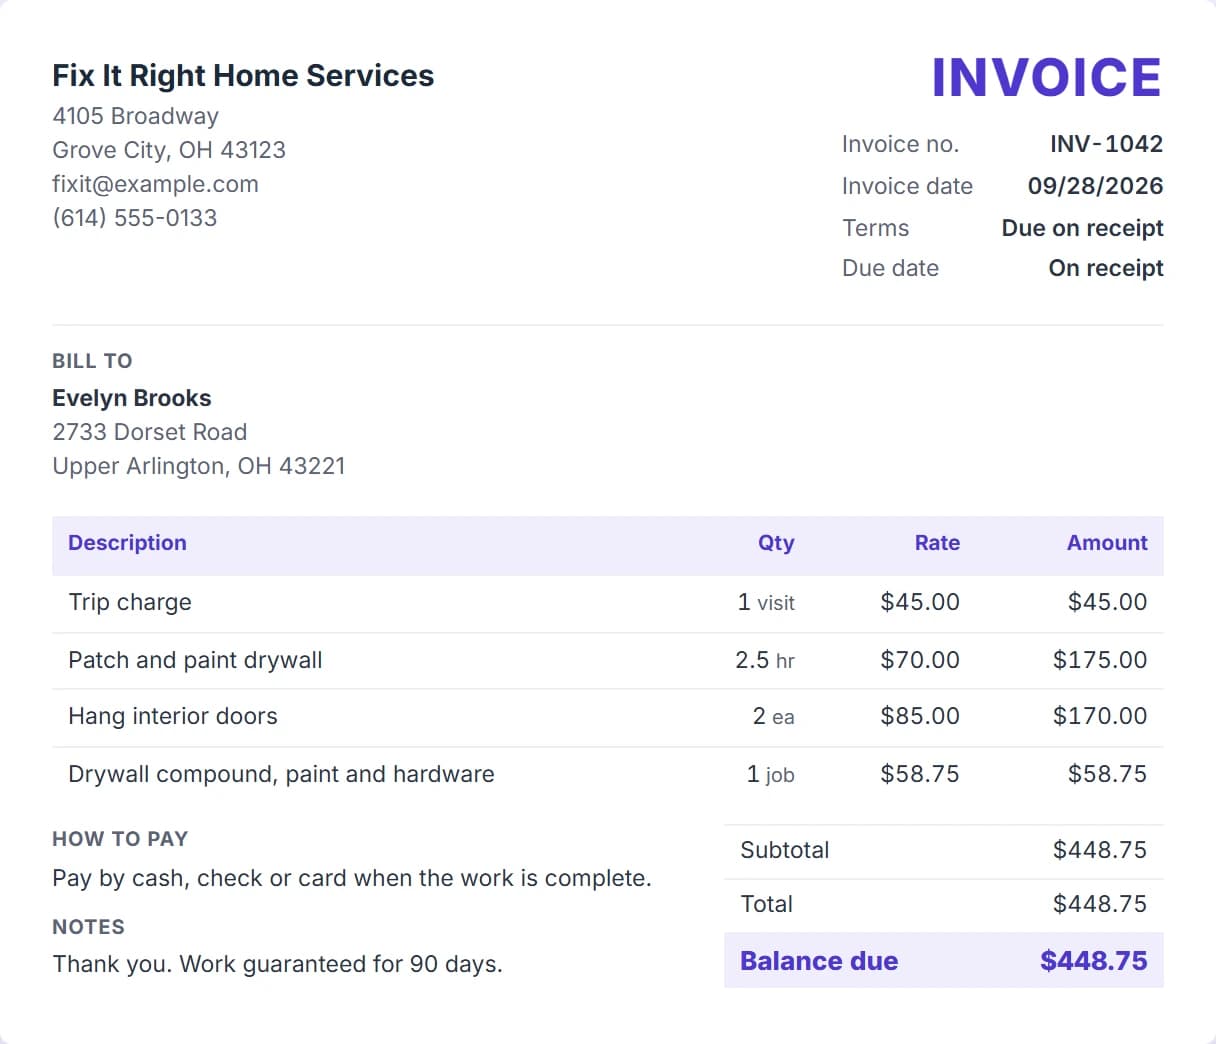Click the Due date label
The height and width of the screenshot is (1044, 1216).
(890, 268)
